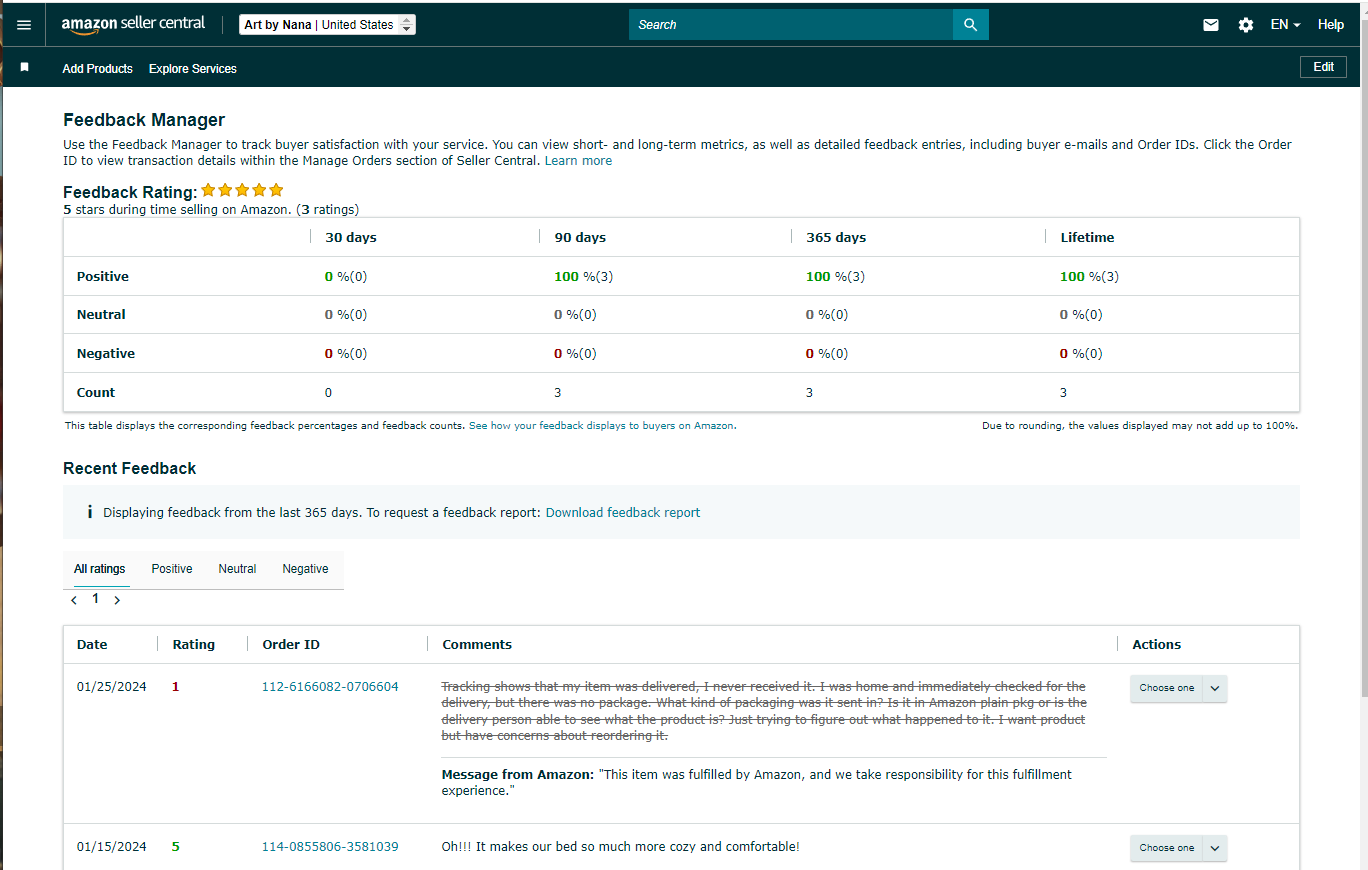The image size is (1368, 870).
Task: Click the Rating column header
Action: click(x=194, y=645)
